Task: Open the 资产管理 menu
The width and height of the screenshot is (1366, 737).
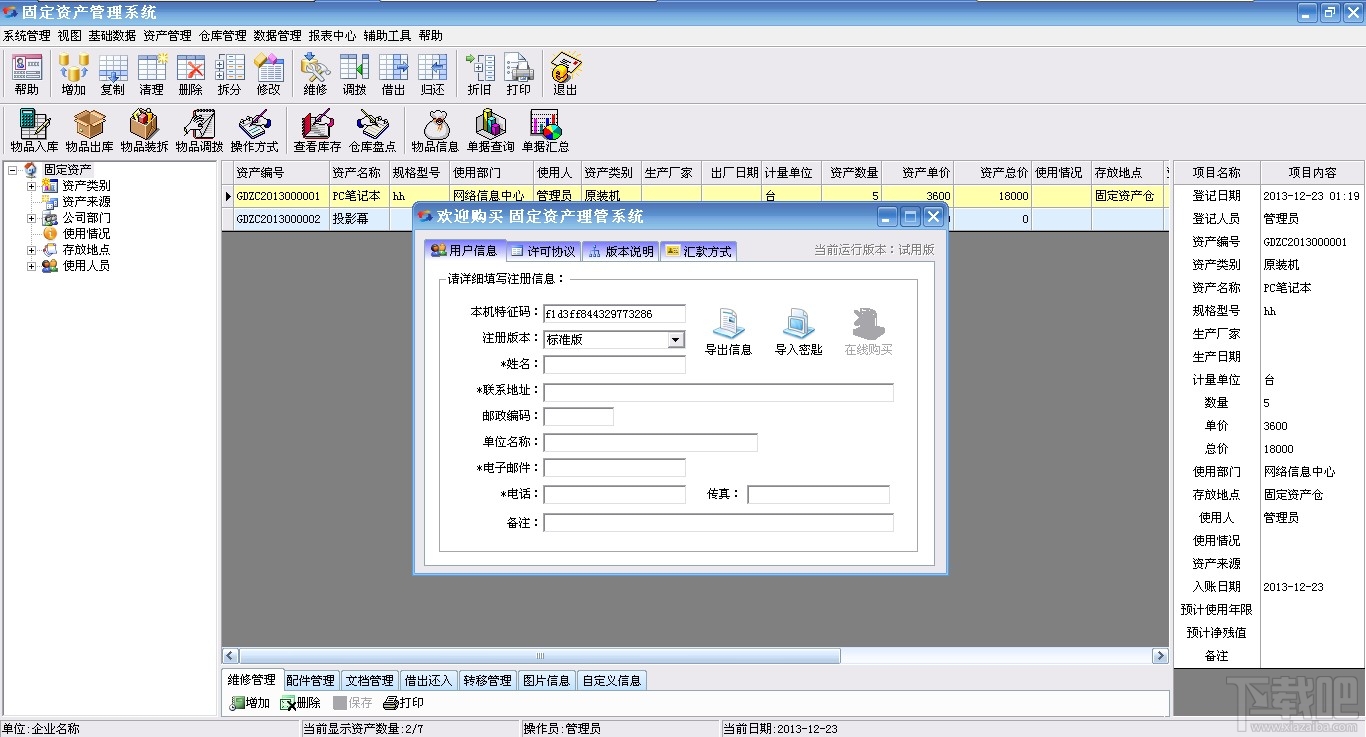Action: [167, 35]
